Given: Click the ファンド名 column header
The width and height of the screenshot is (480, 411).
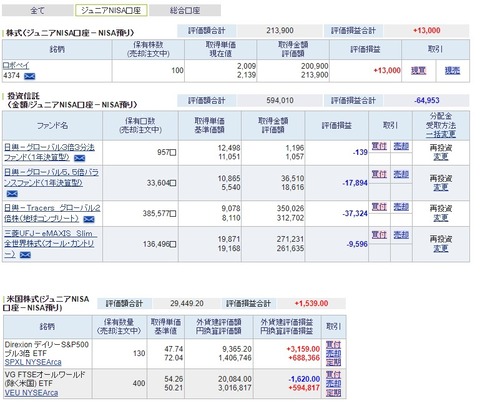Looking at the screenshot, I should coord(52,126).
